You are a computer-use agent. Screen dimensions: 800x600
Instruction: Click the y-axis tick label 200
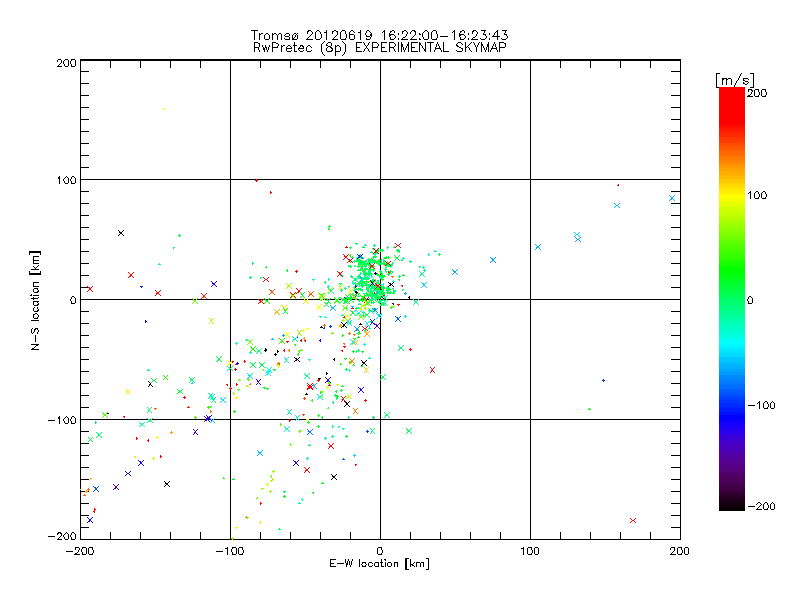[66, 63]
